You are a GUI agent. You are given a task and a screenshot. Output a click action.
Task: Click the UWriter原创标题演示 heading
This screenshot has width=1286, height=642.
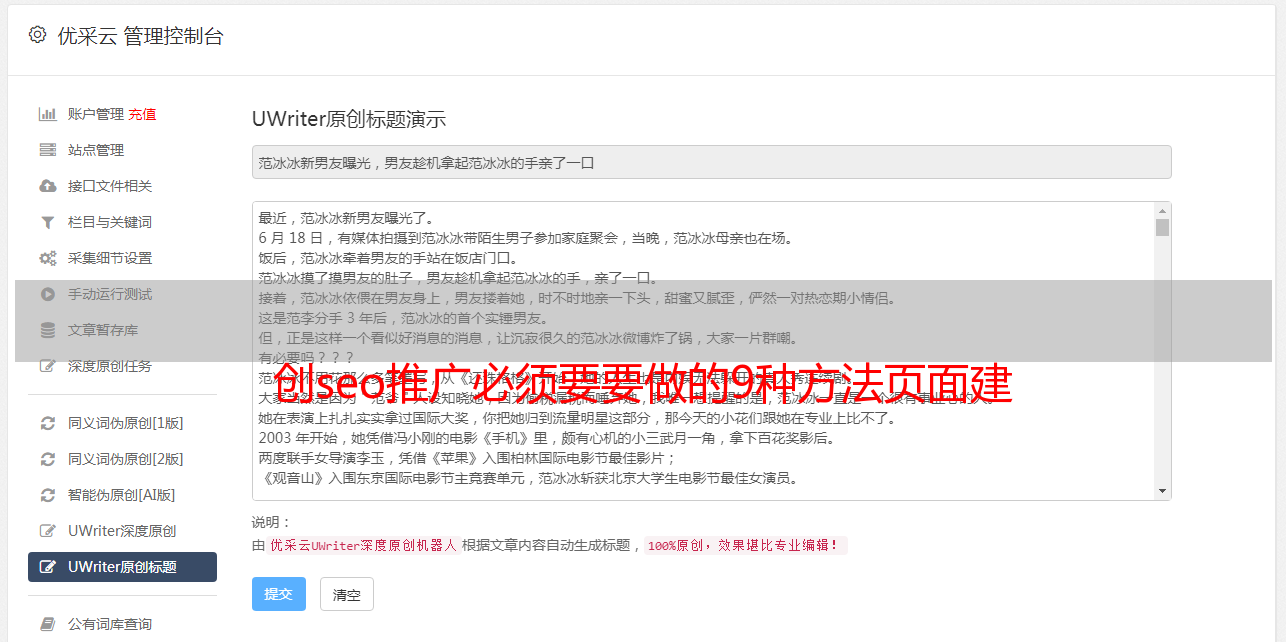pos(349,119)
